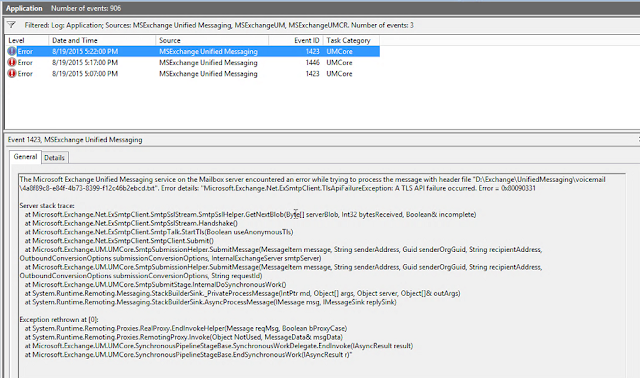This screenshot has height=378, width=640.
Task: Click Event ID 1423 in the 5:07:00 PM row
Action: (312, 73)
